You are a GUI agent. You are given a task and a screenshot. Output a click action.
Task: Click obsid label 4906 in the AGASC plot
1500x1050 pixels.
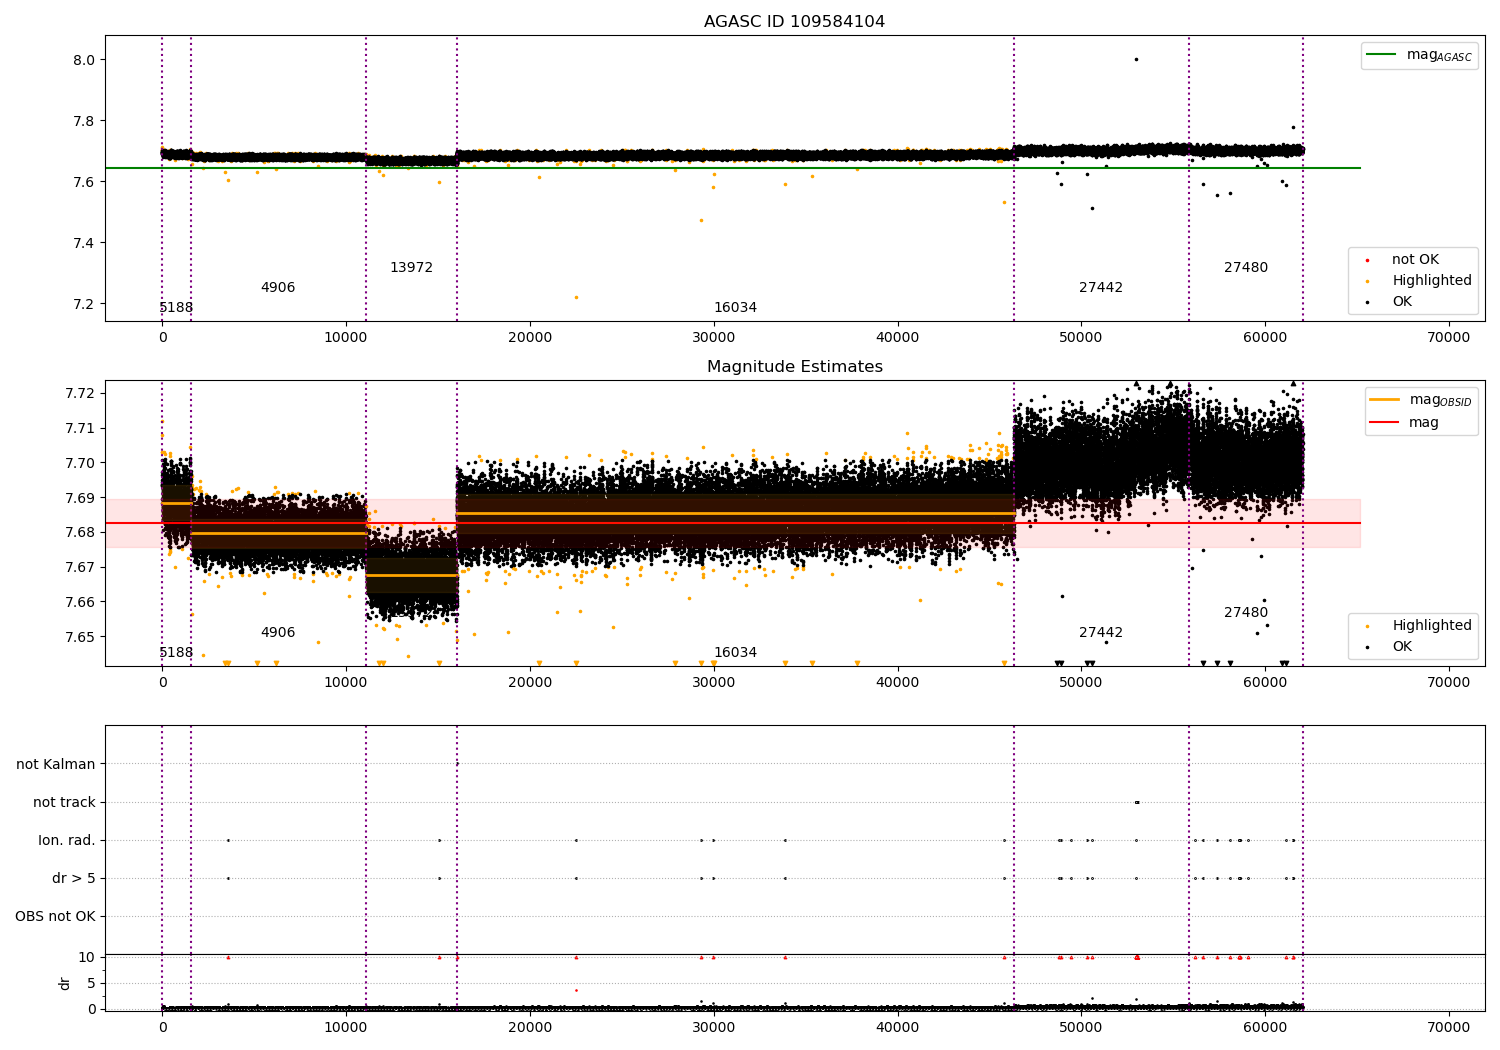[278, 288]
